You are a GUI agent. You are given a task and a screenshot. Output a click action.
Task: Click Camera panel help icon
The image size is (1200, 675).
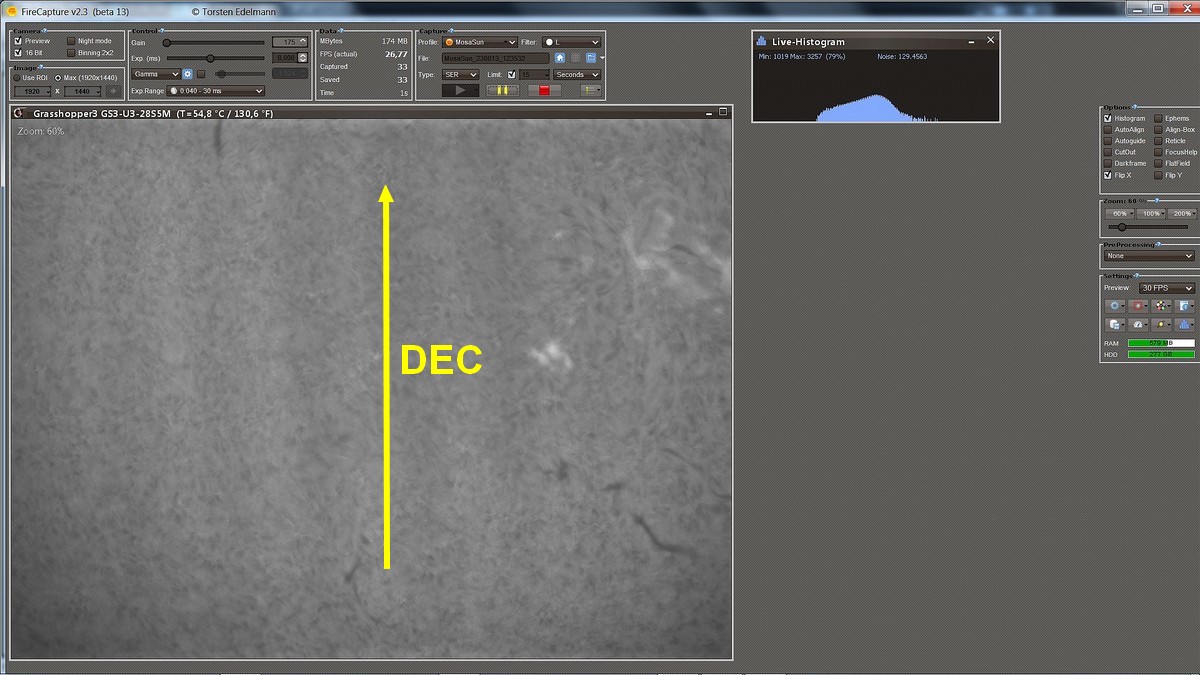click(x=43, y=31)
